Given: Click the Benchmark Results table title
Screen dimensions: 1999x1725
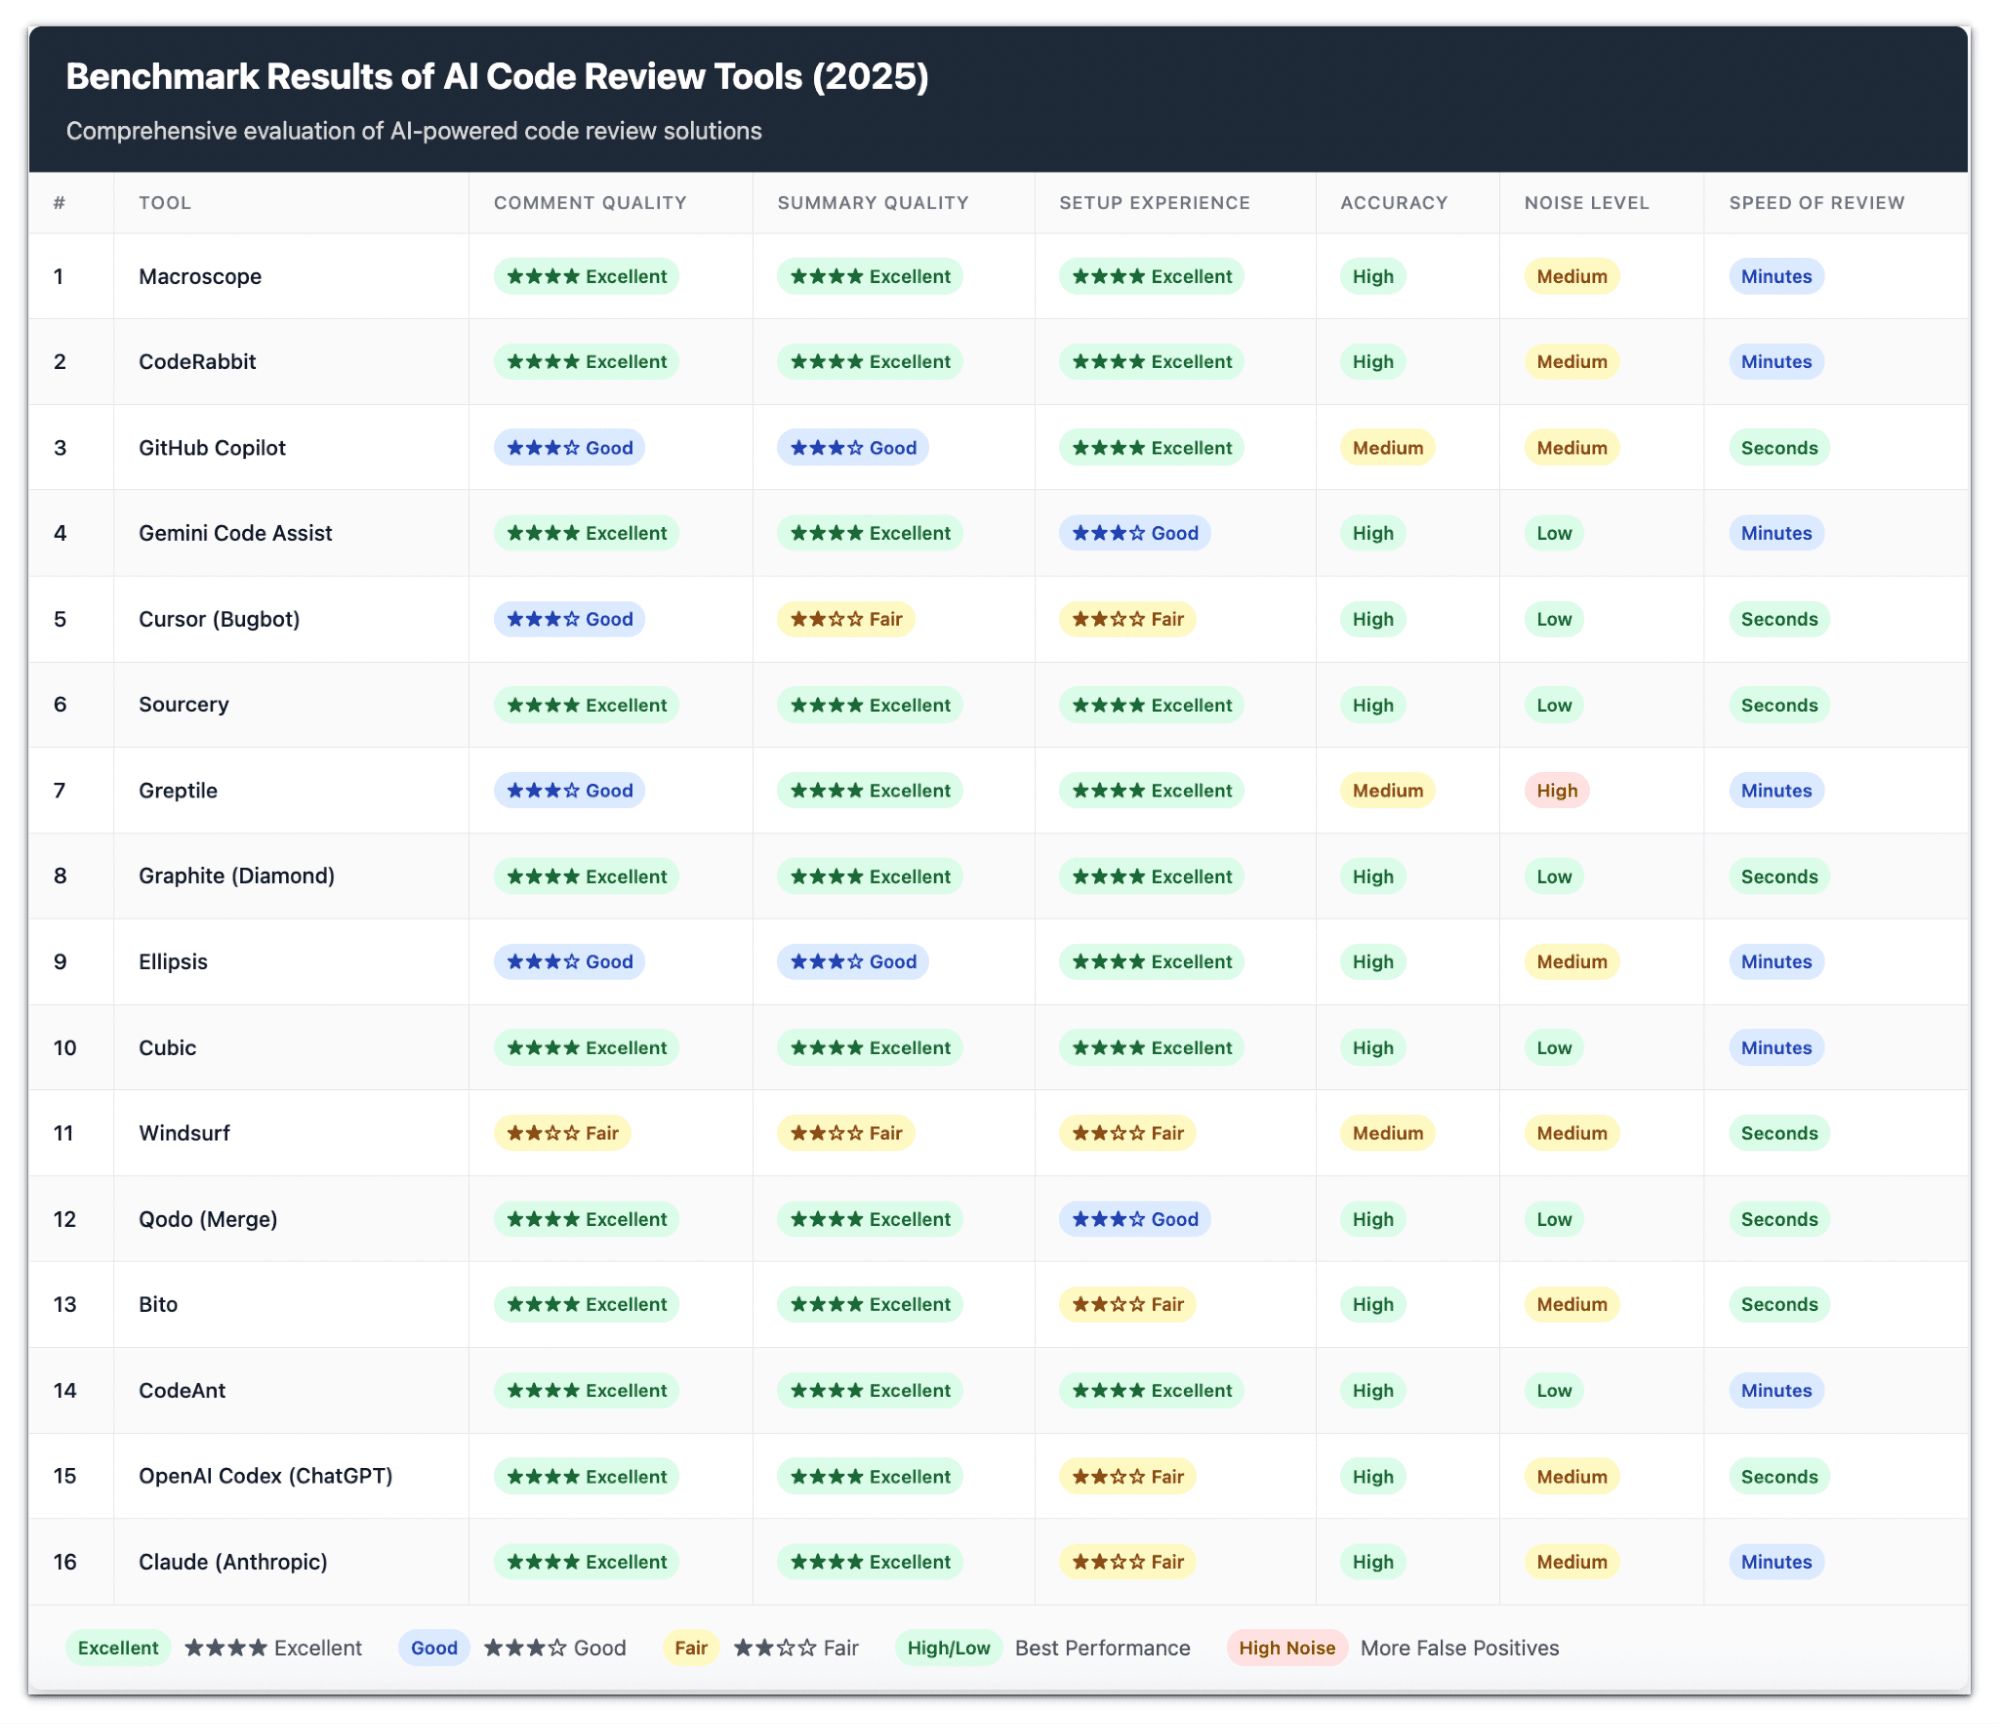Looking at the screenshot, I should pos(497,77).
